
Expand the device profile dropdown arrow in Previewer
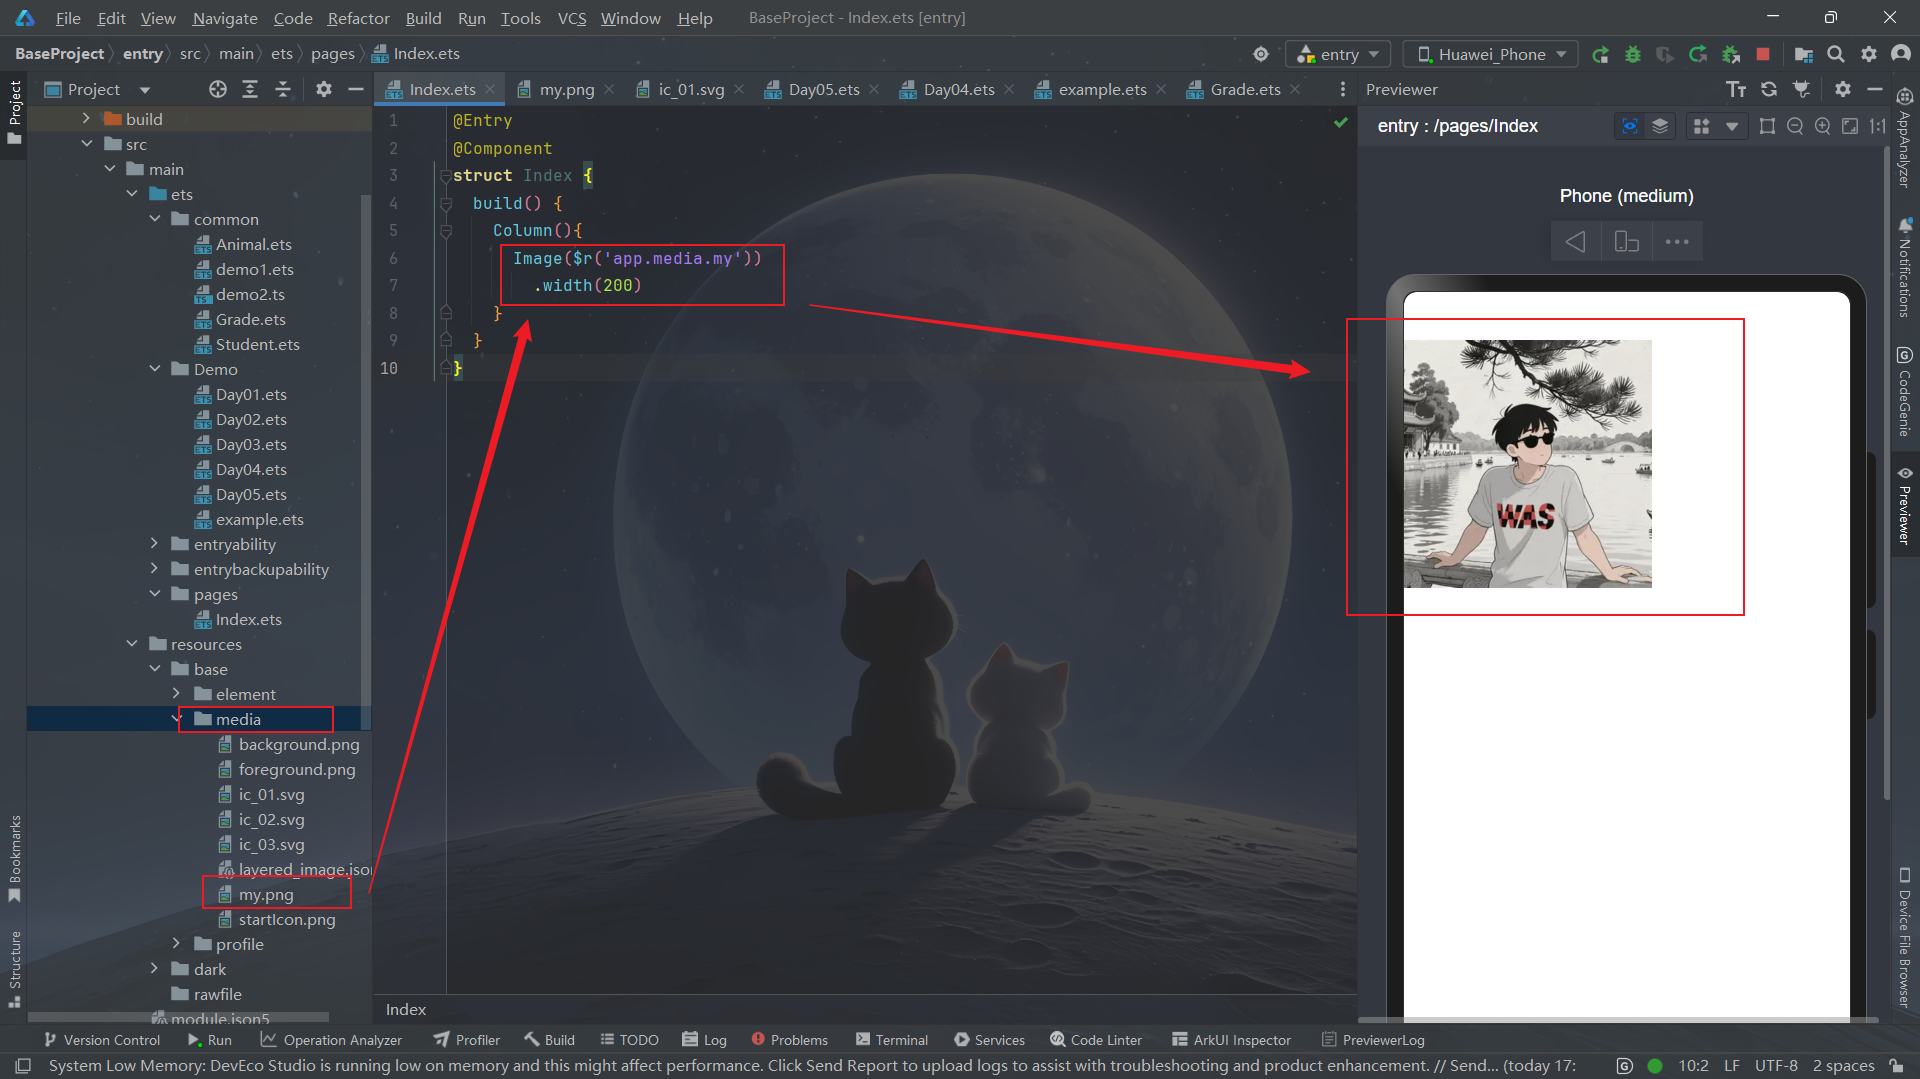pyautogui.click(x=1732, y=126)
